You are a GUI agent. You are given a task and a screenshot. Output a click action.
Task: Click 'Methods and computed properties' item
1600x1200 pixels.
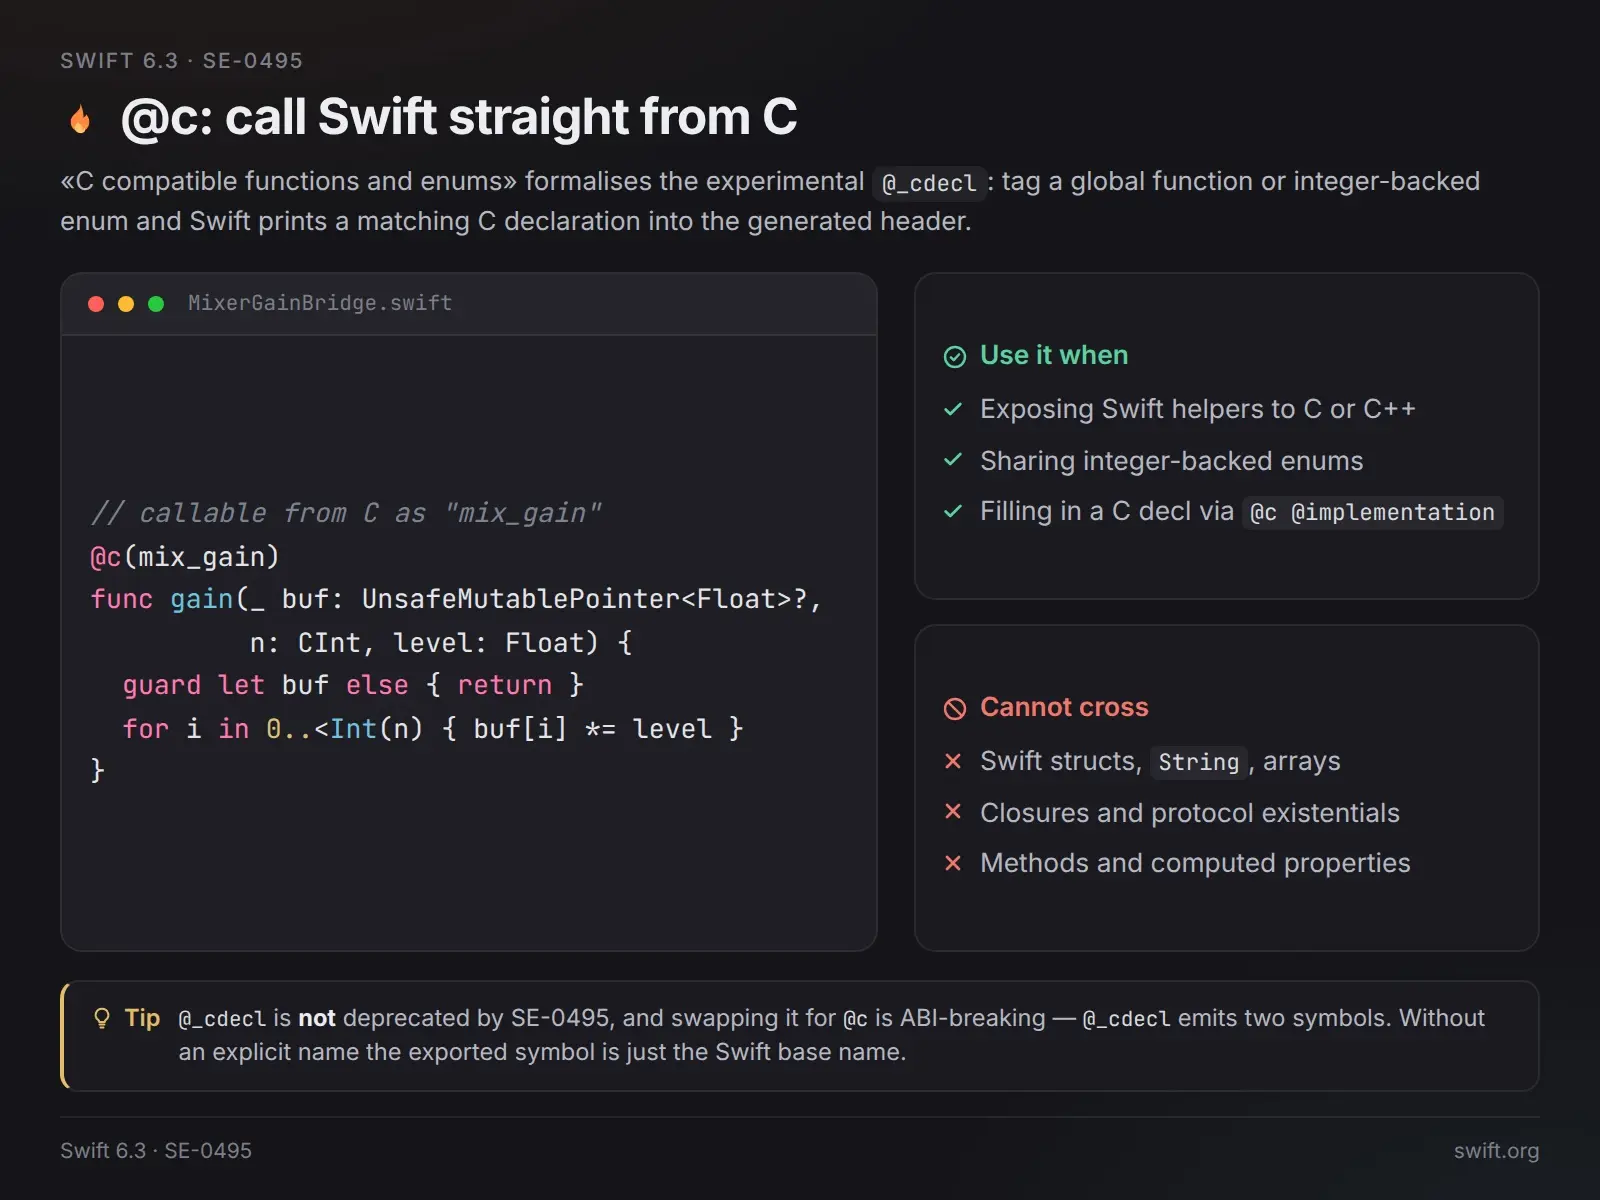tap(1195, 863)
